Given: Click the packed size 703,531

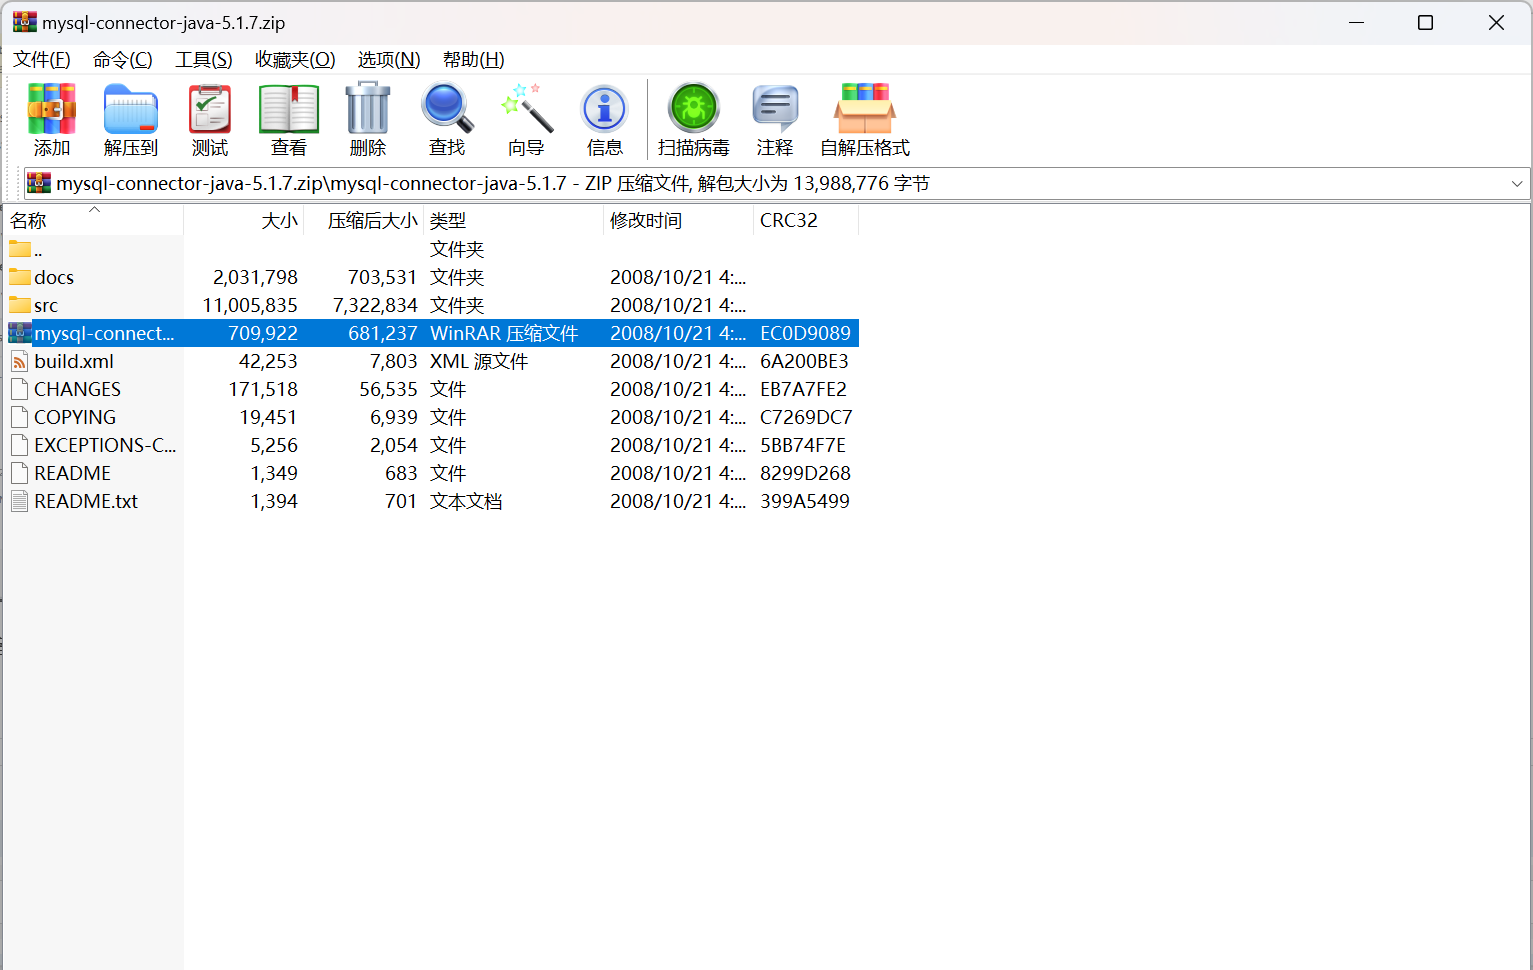Looking at the screenshot, I should [382, 277].
